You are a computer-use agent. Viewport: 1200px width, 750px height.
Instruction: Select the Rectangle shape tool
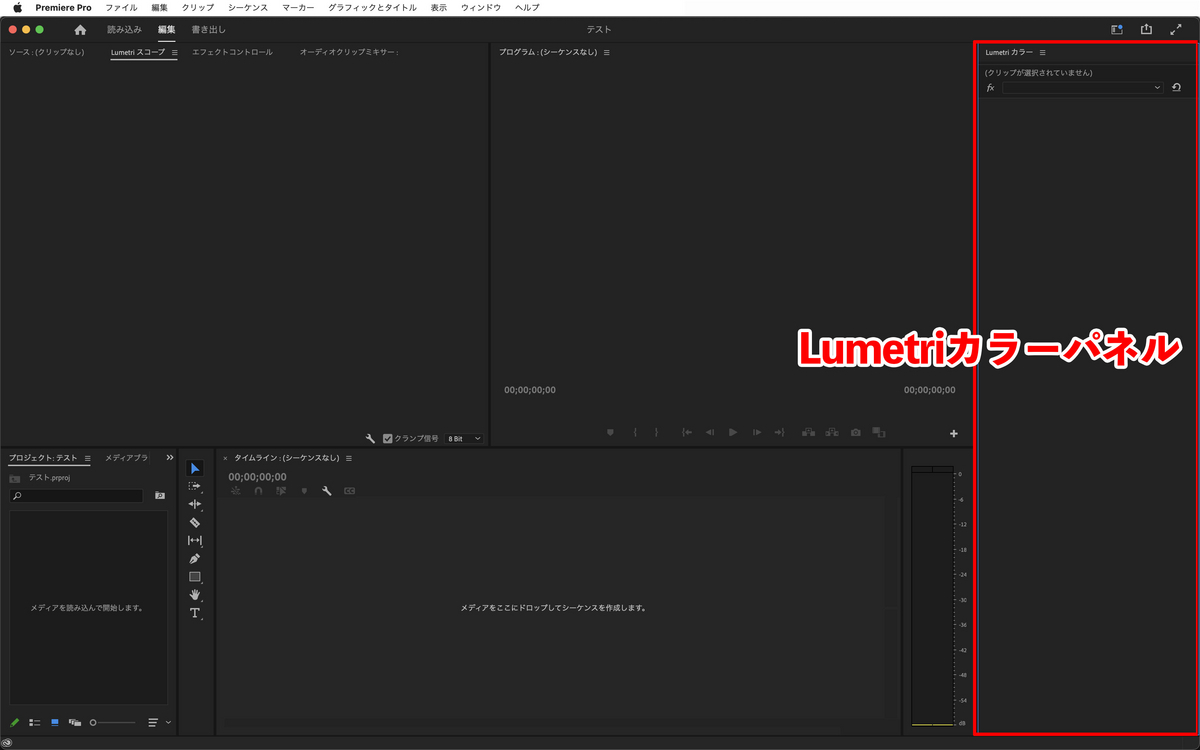coord(195,577)
